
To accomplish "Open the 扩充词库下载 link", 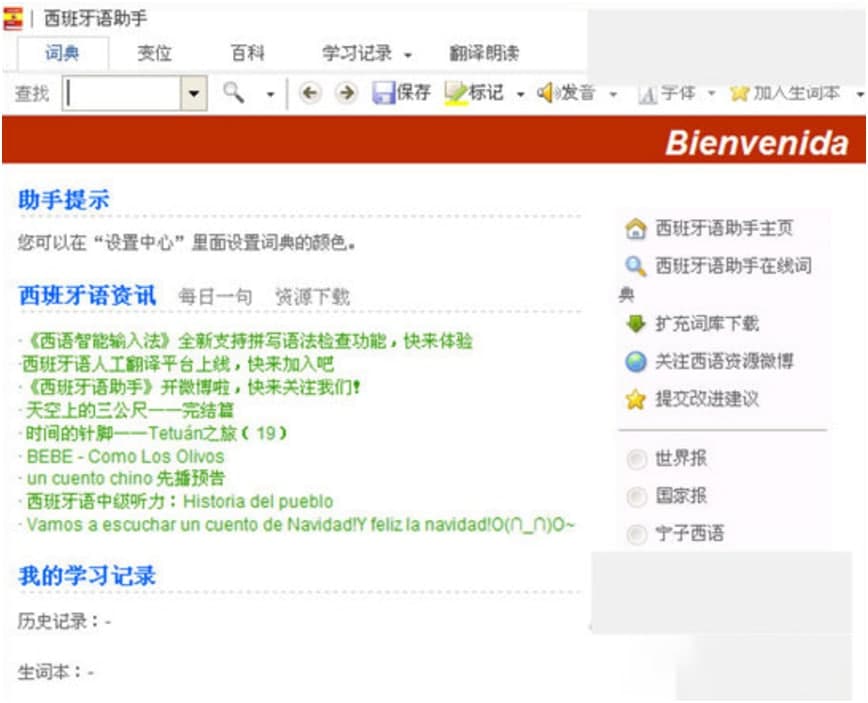I will (706, 323).
